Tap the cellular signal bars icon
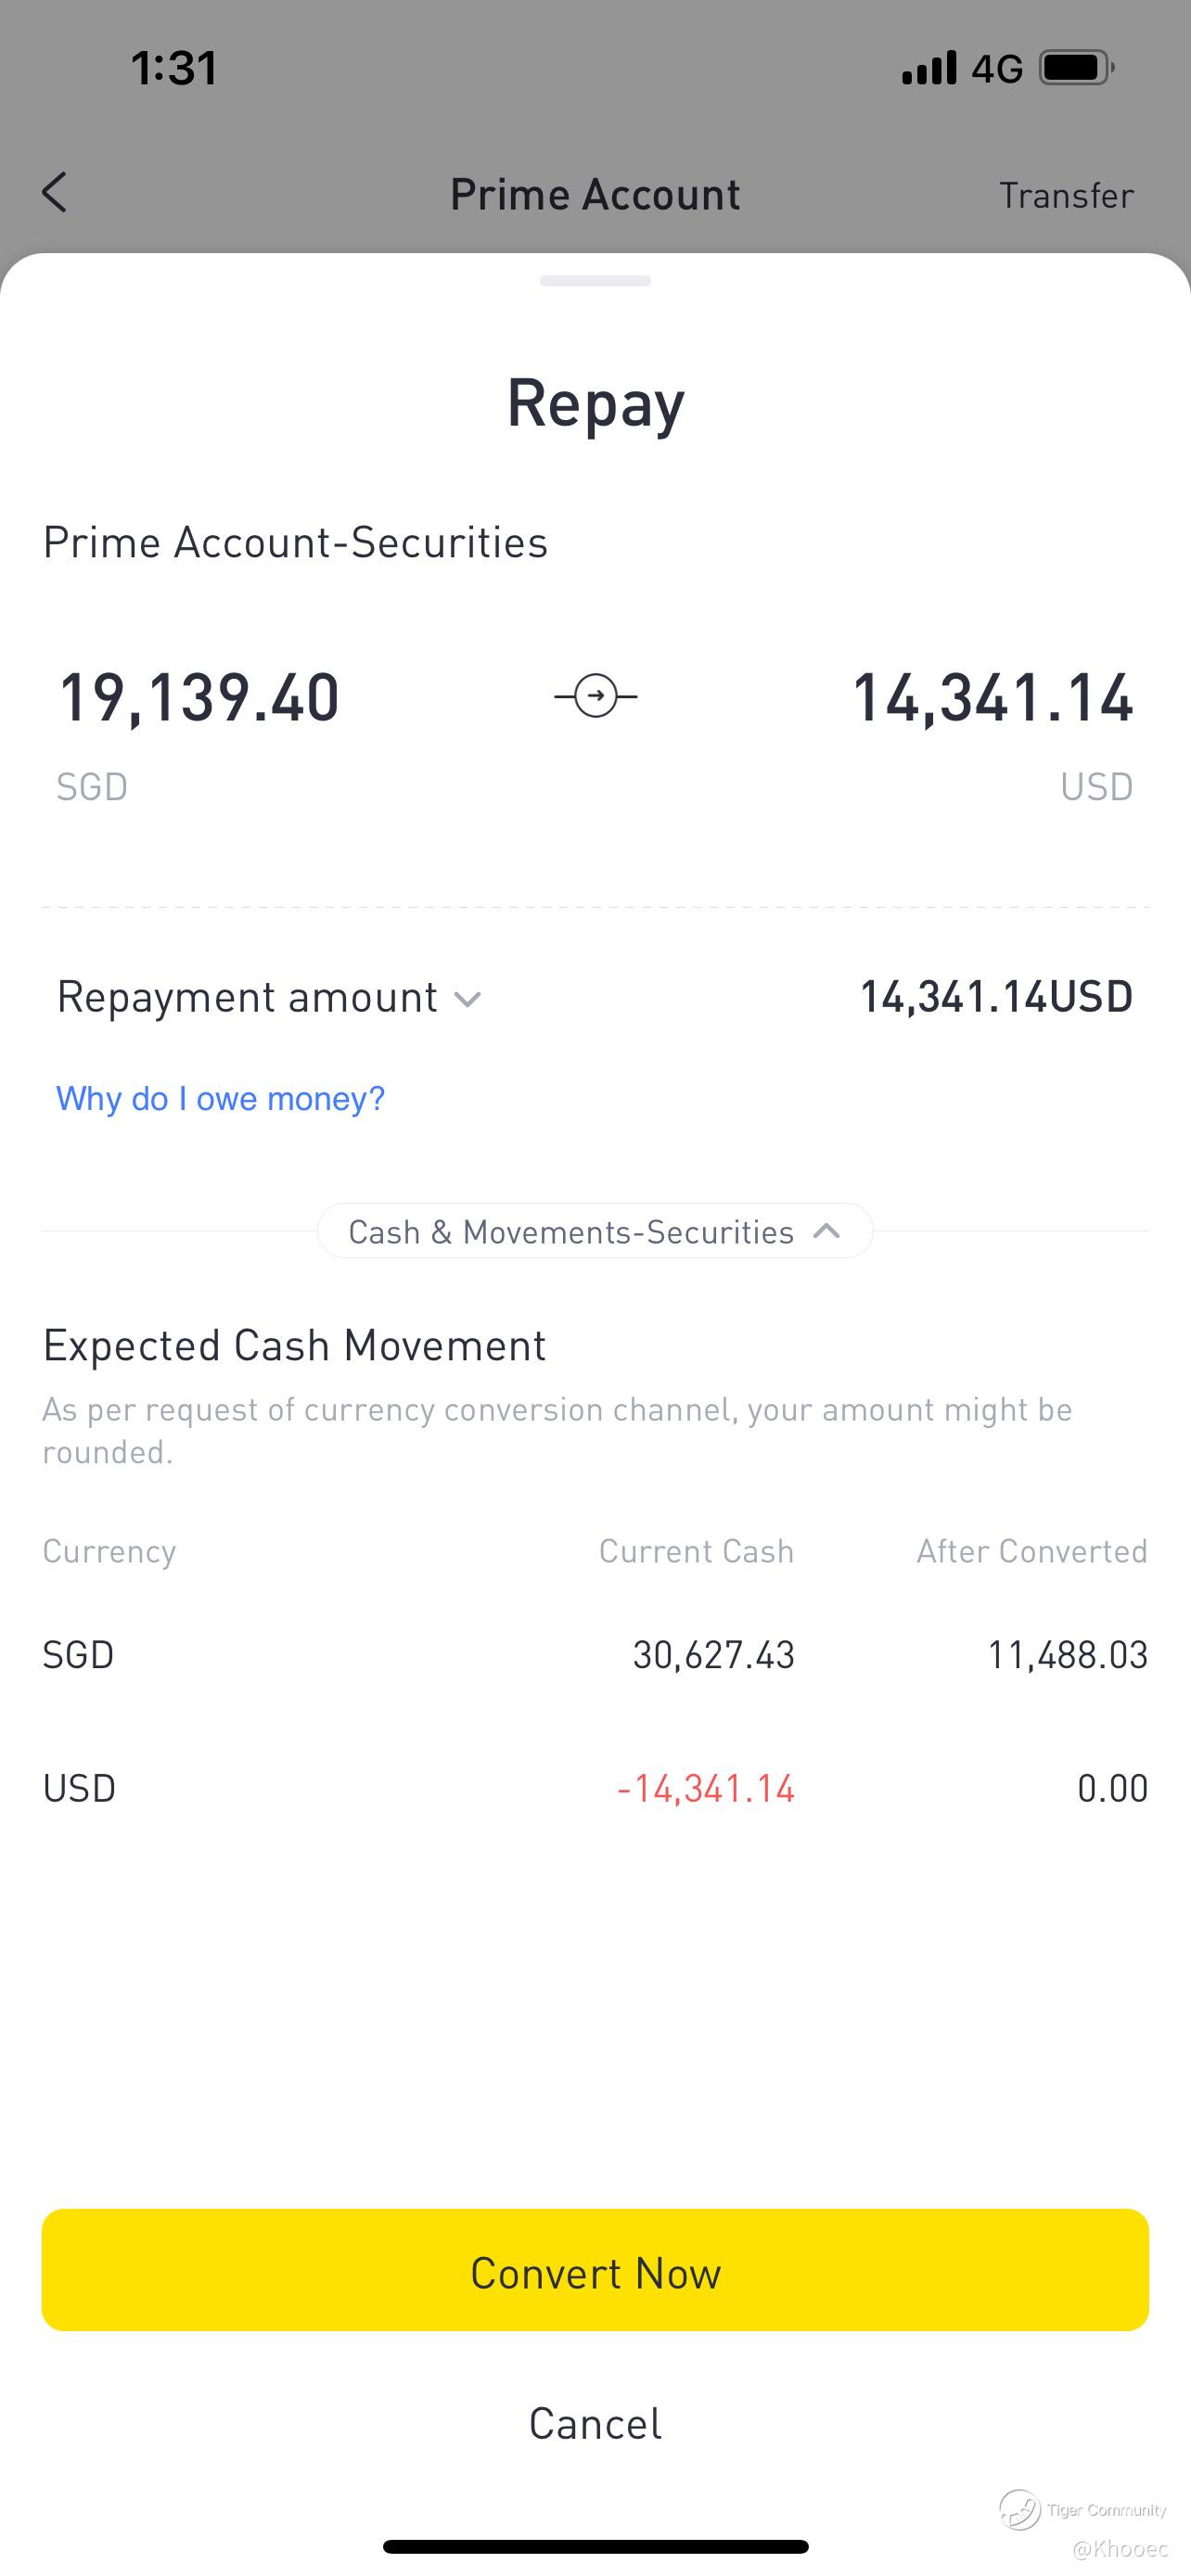Viewport: 1191px width, 2576px height. coord(929,68)
